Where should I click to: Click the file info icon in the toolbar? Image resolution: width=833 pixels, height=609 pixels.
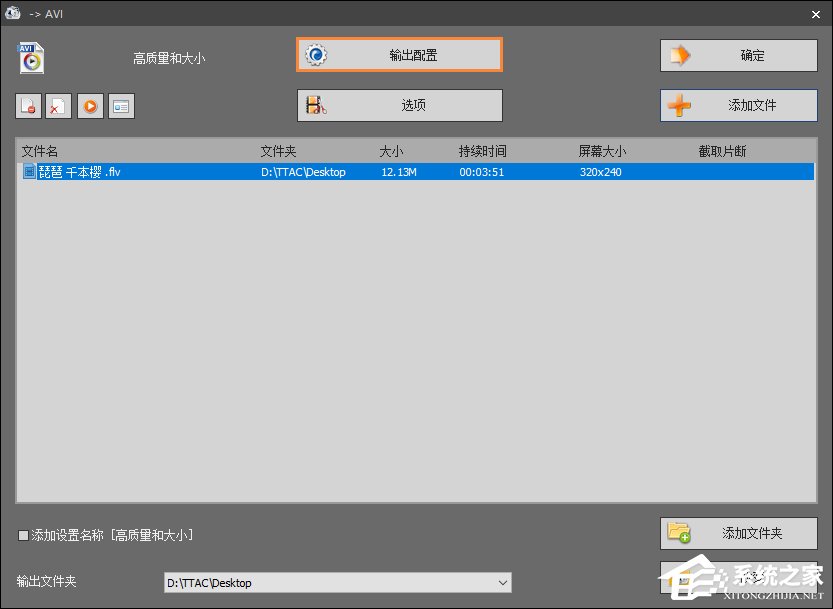pos(121,105)
